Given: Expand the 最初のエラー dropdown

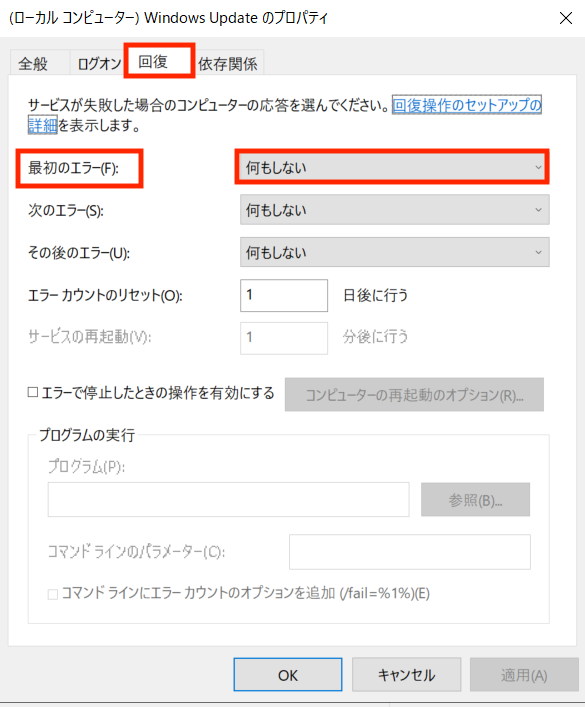Looking at the screenshot, I should pyautogui.click(x=394, y=168).
